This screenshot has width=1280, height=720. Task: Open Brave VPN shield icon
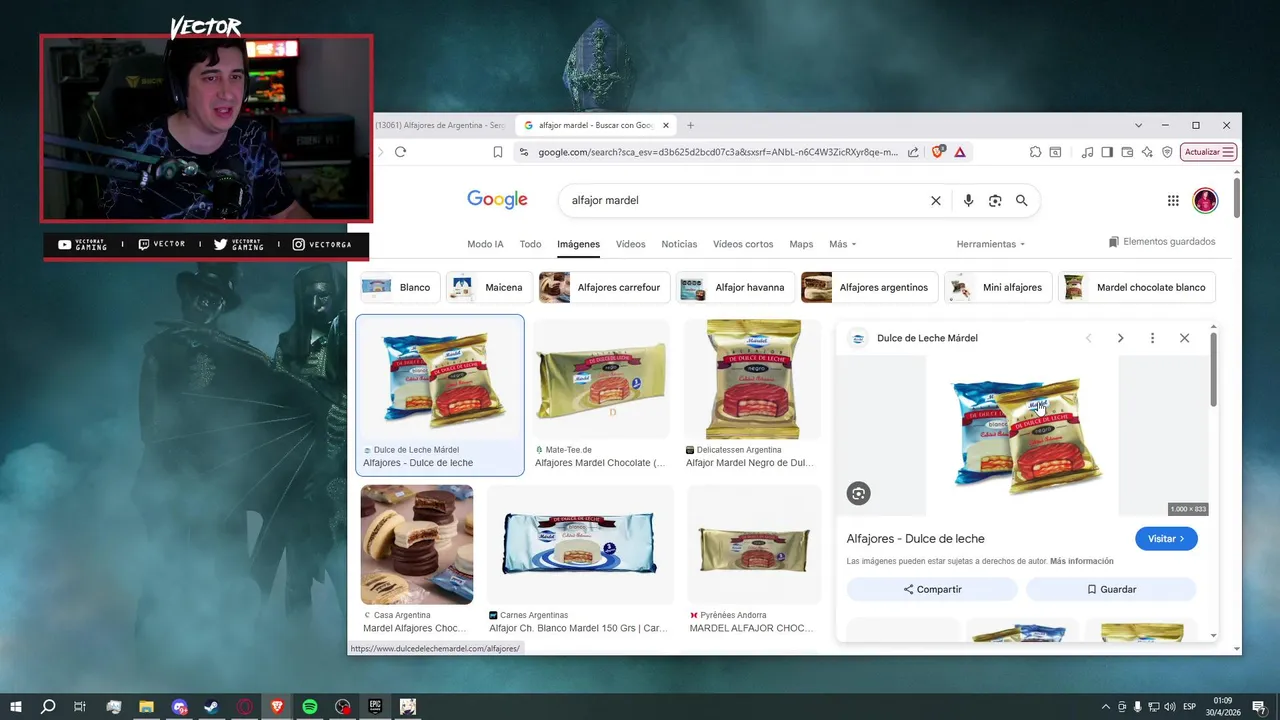click(x=1167, y=152)
